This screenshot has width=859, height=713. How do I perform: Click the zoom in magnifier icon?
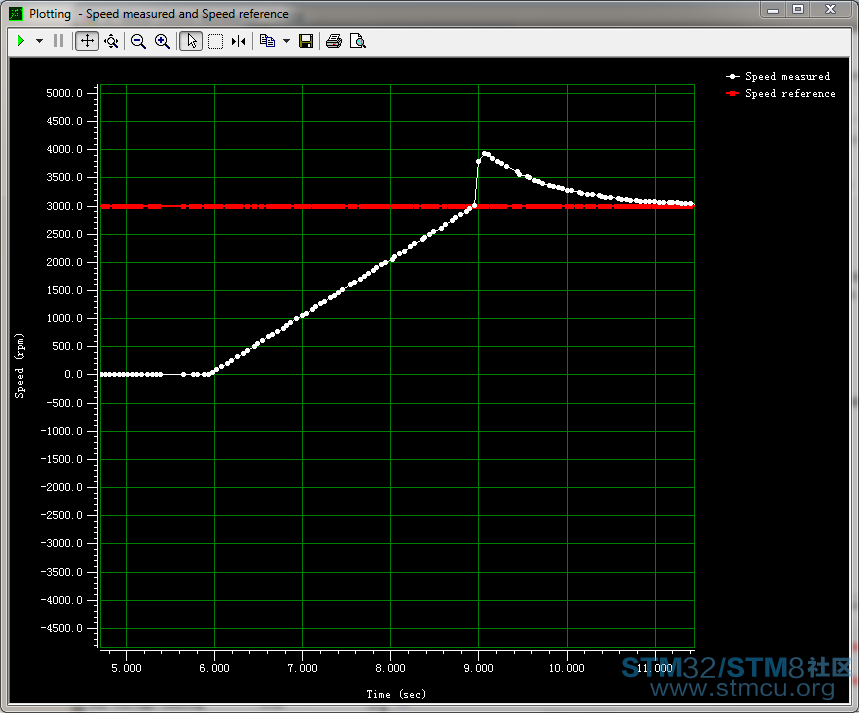(x=162, y=41)
